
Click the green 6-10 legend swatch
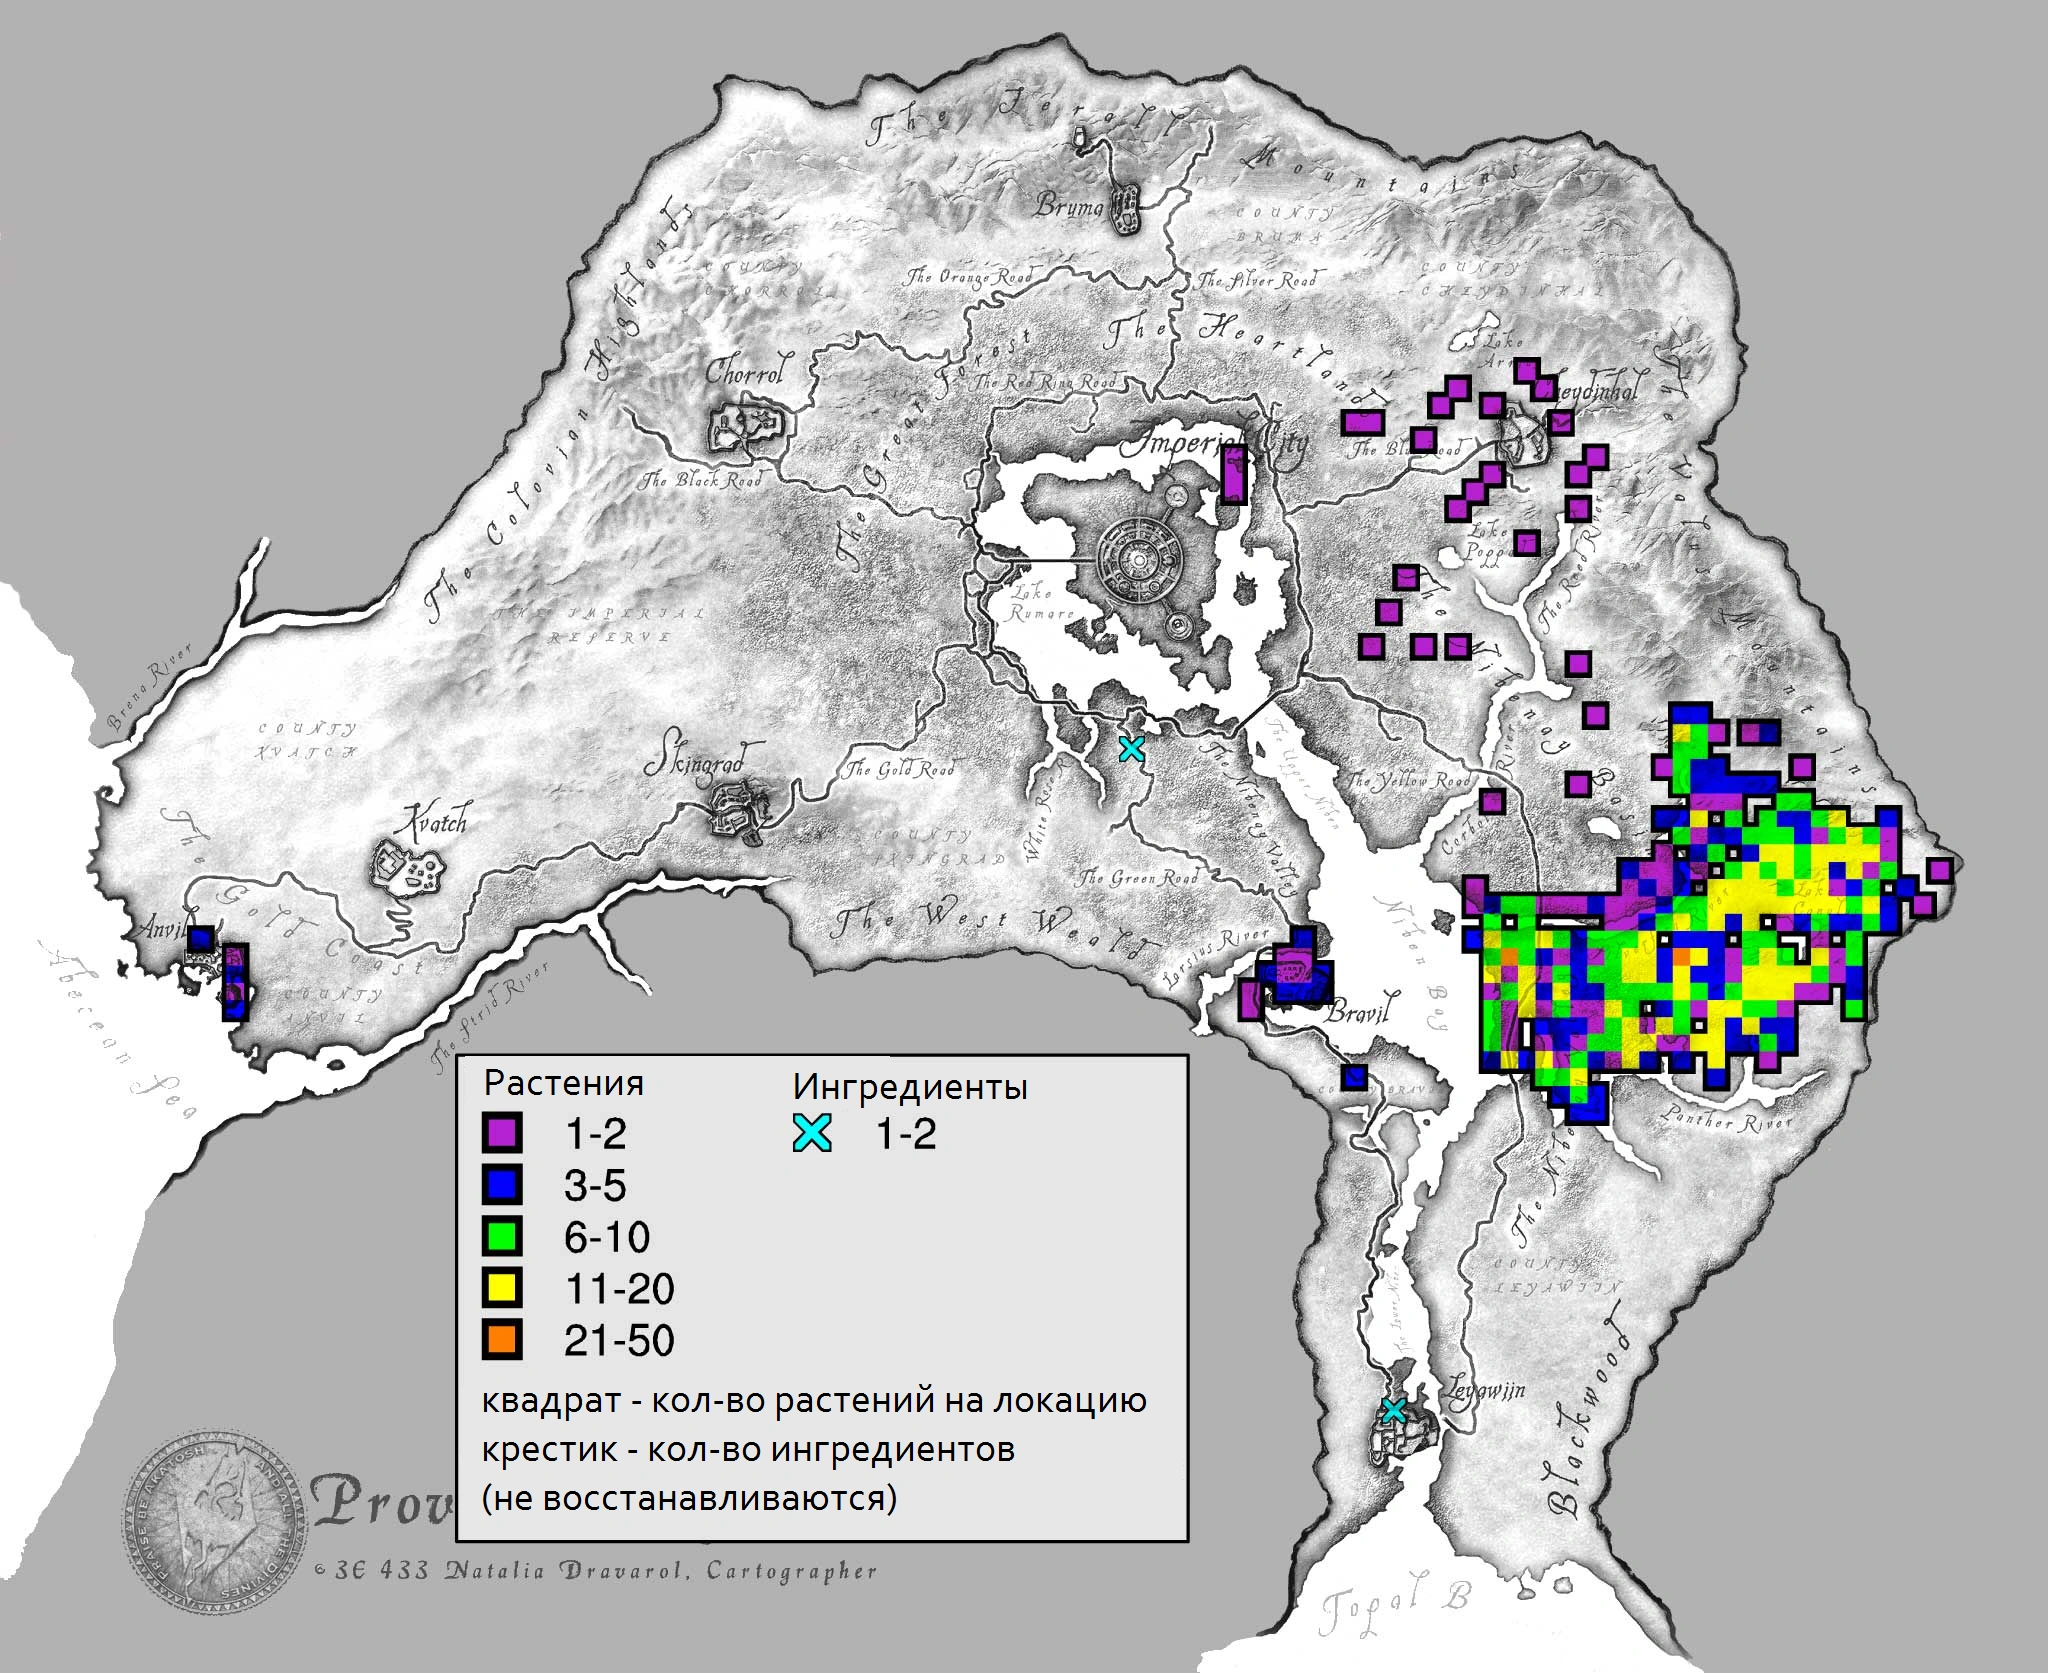pos(501,1237)
